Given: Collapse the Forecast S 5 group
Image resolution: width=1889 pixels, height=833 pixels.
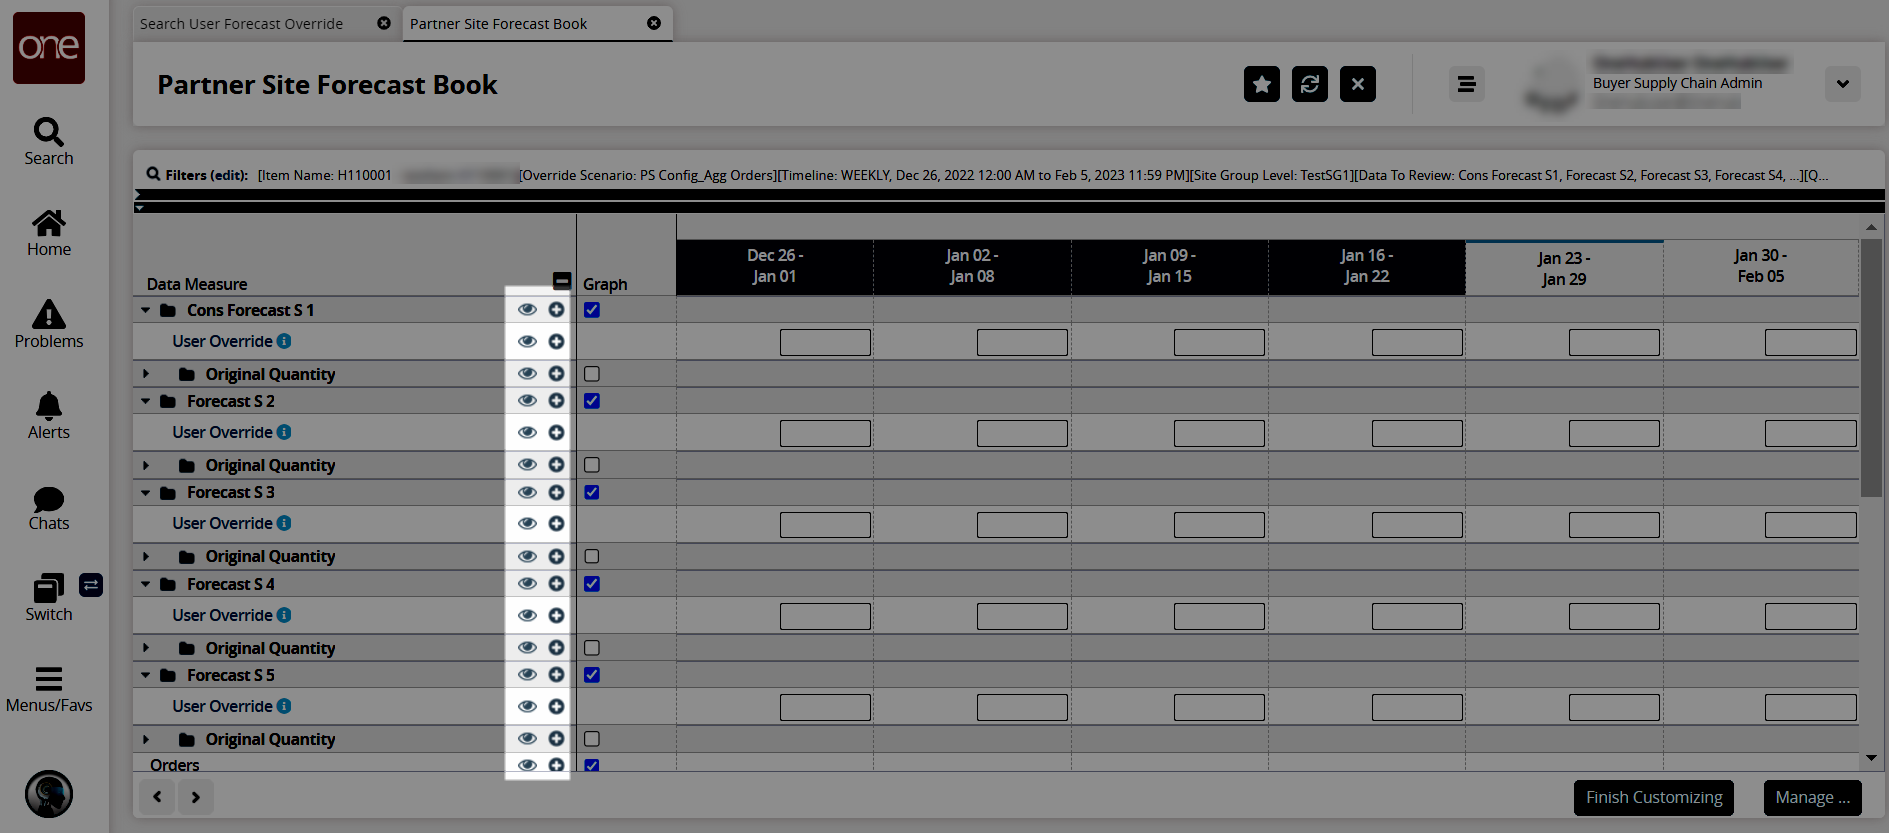Looking at the screenshot, I should [x=146, y=675].
